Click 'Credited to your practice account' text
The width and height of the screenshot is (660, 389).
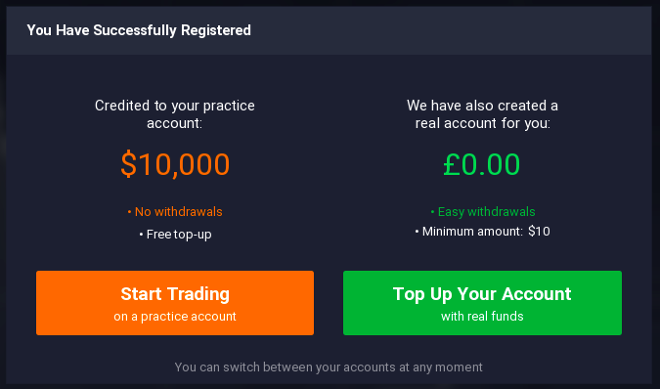tap(175, 114)
